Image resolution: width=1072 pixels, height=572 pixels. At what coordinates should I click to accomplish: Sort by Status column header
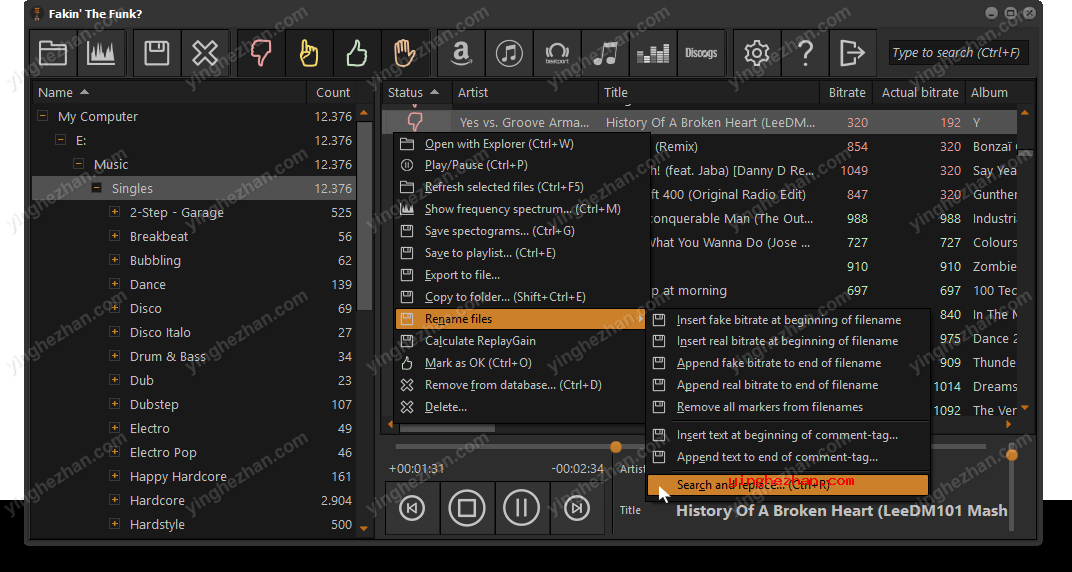(416, 92)
